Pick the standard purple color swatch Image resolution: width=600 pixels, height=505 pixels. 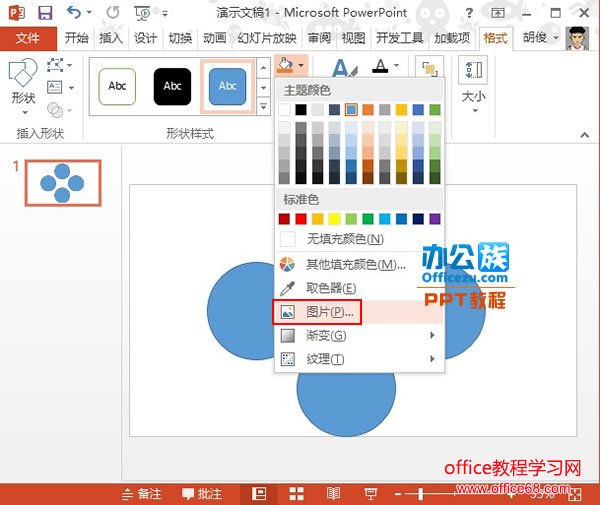tap(435, 219)
